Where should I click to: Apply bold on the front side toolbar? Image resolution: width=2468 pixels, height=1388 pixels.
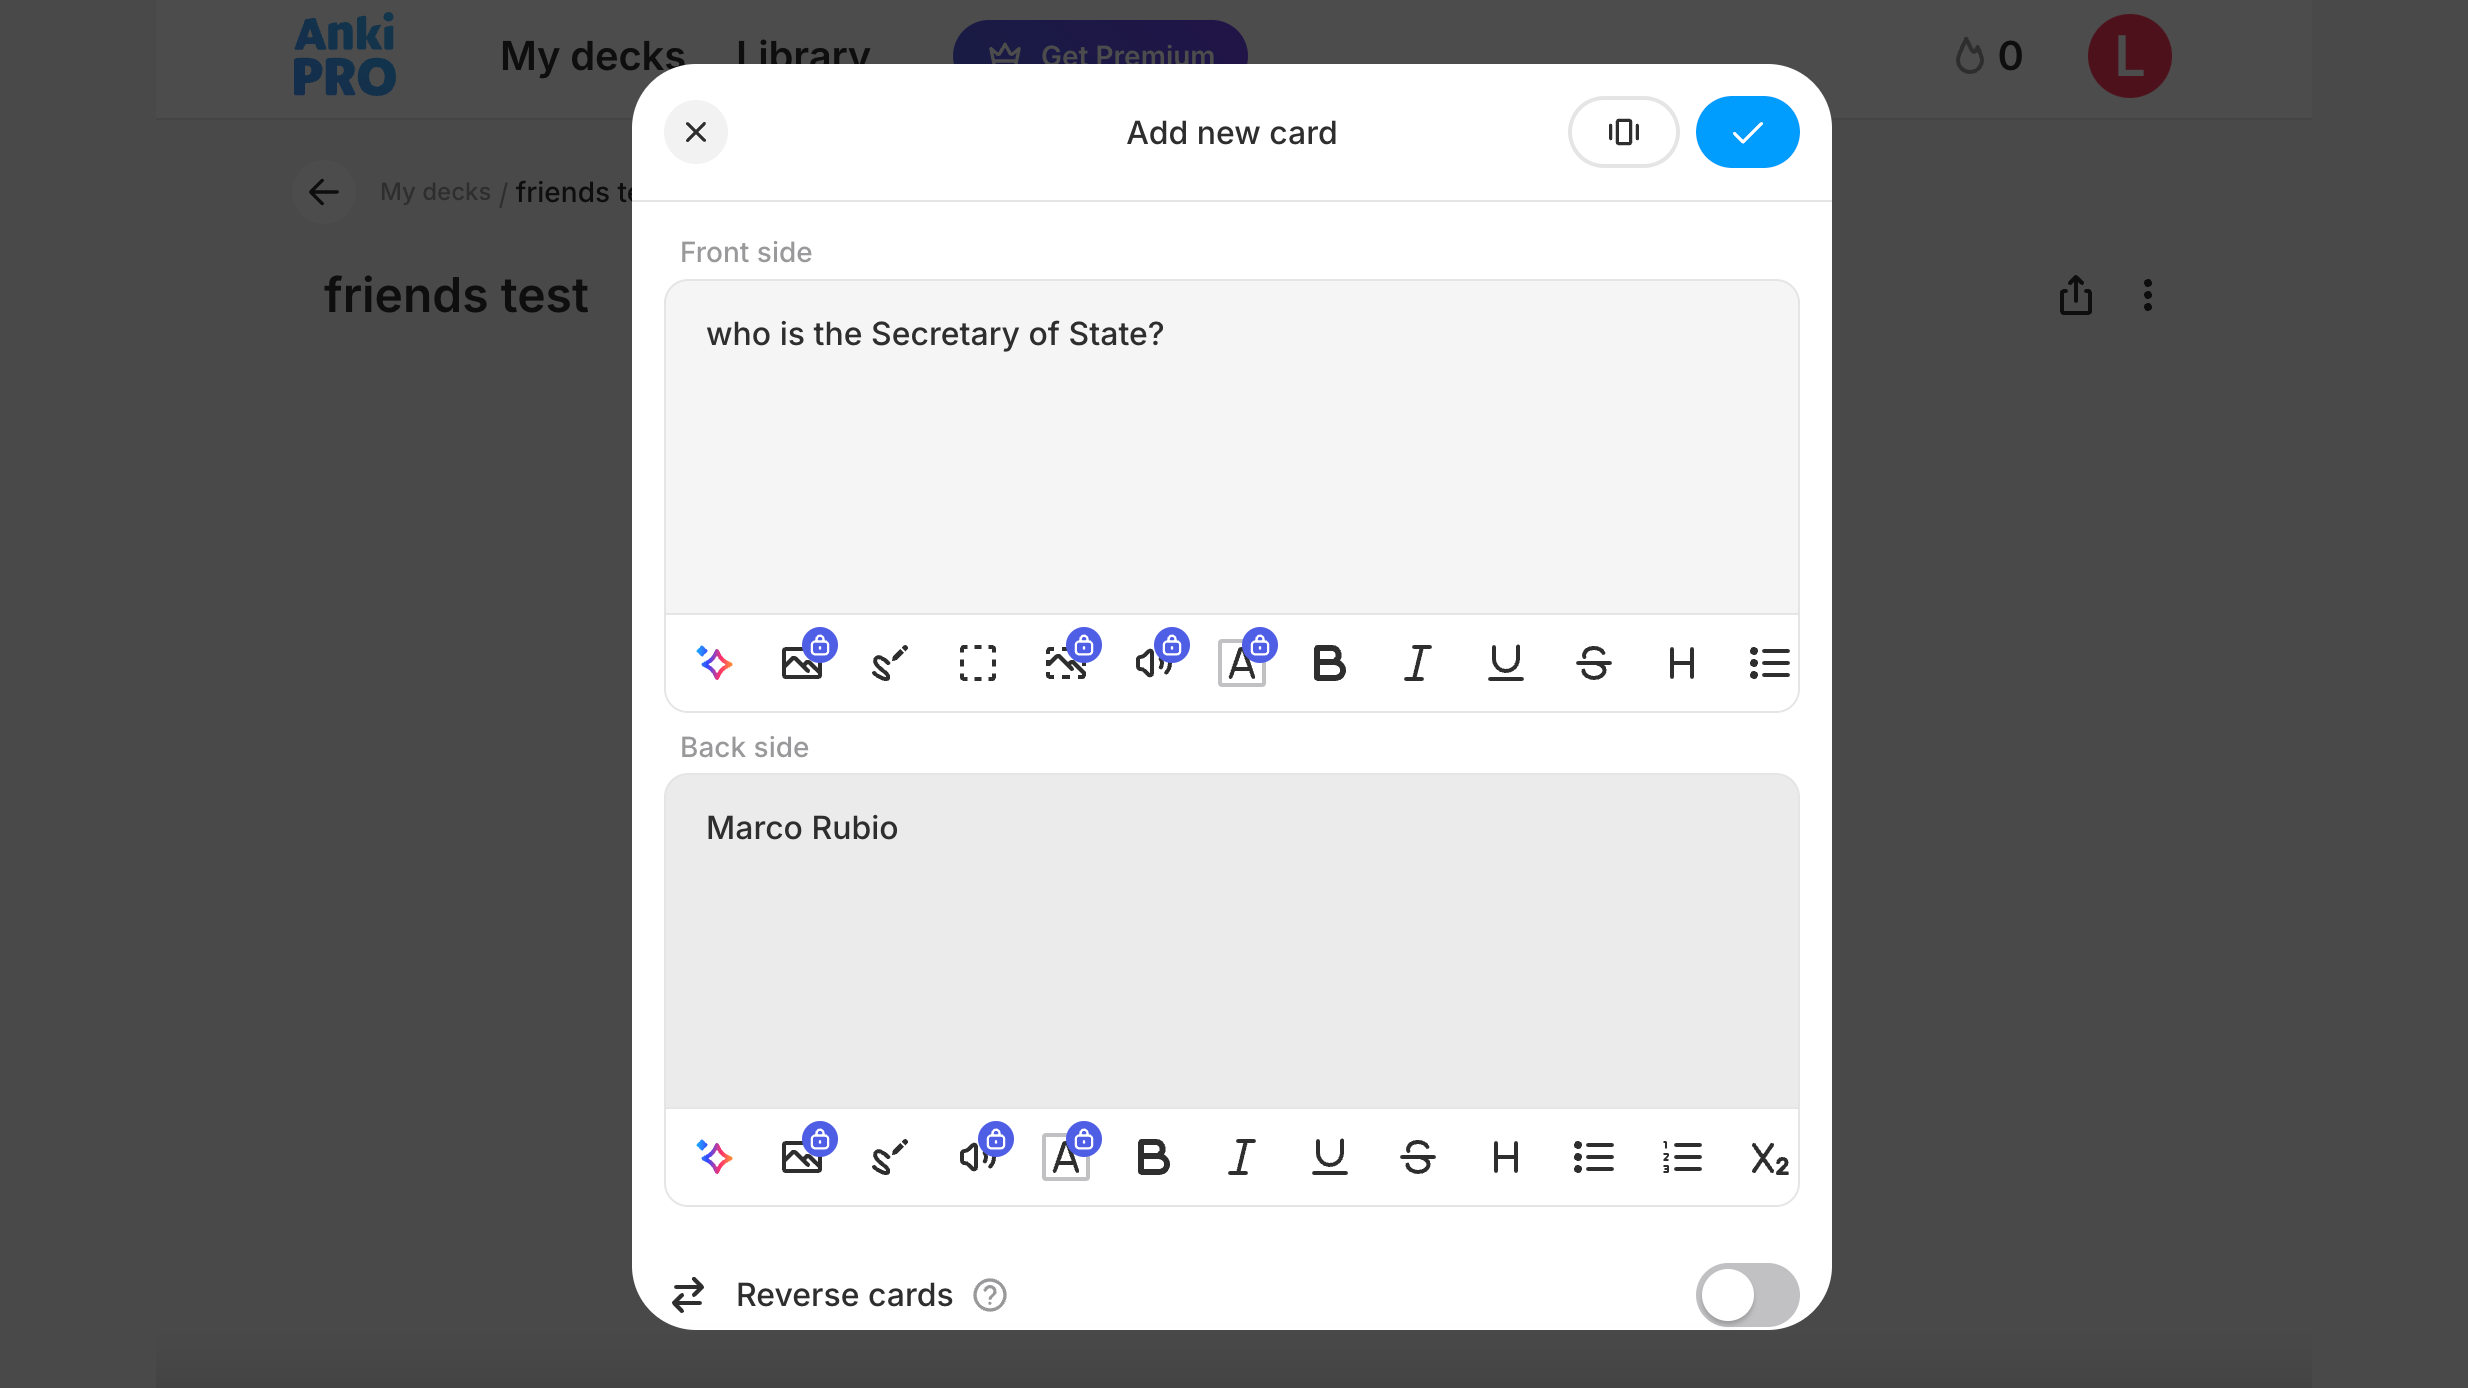pyautogui.click(x=1330, y=663)
